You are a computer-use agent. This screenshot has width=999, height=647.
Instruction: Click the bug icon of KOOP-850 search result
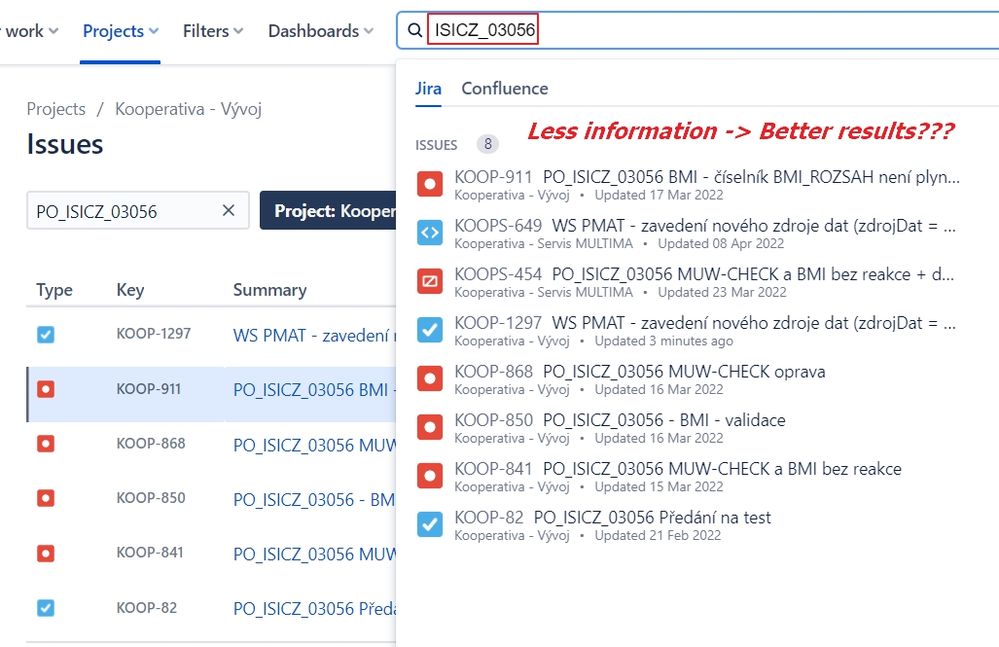point(430,427)
